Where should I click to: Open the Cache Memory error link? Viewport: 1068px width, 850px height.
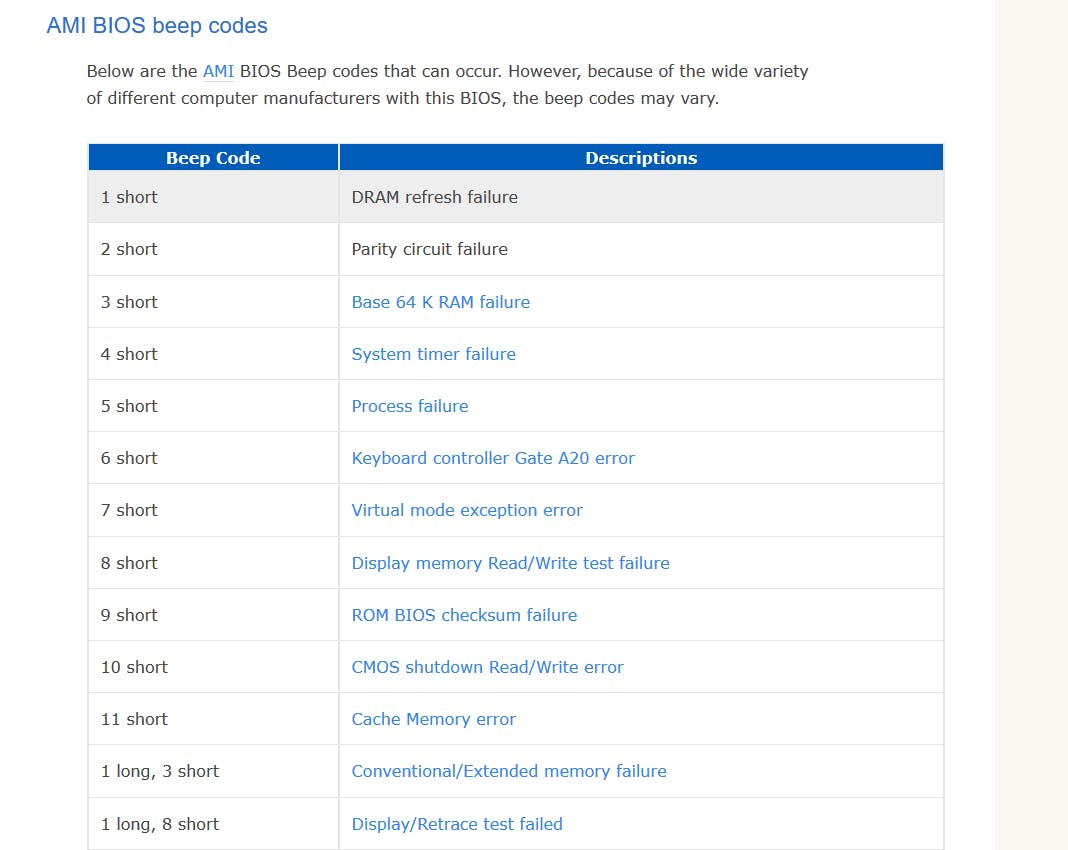click(433, 719)
